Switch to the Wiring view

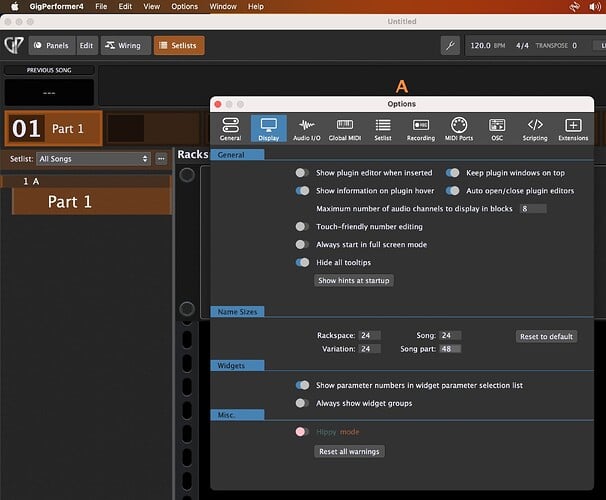pyautogui.click(x=125, y=46)
